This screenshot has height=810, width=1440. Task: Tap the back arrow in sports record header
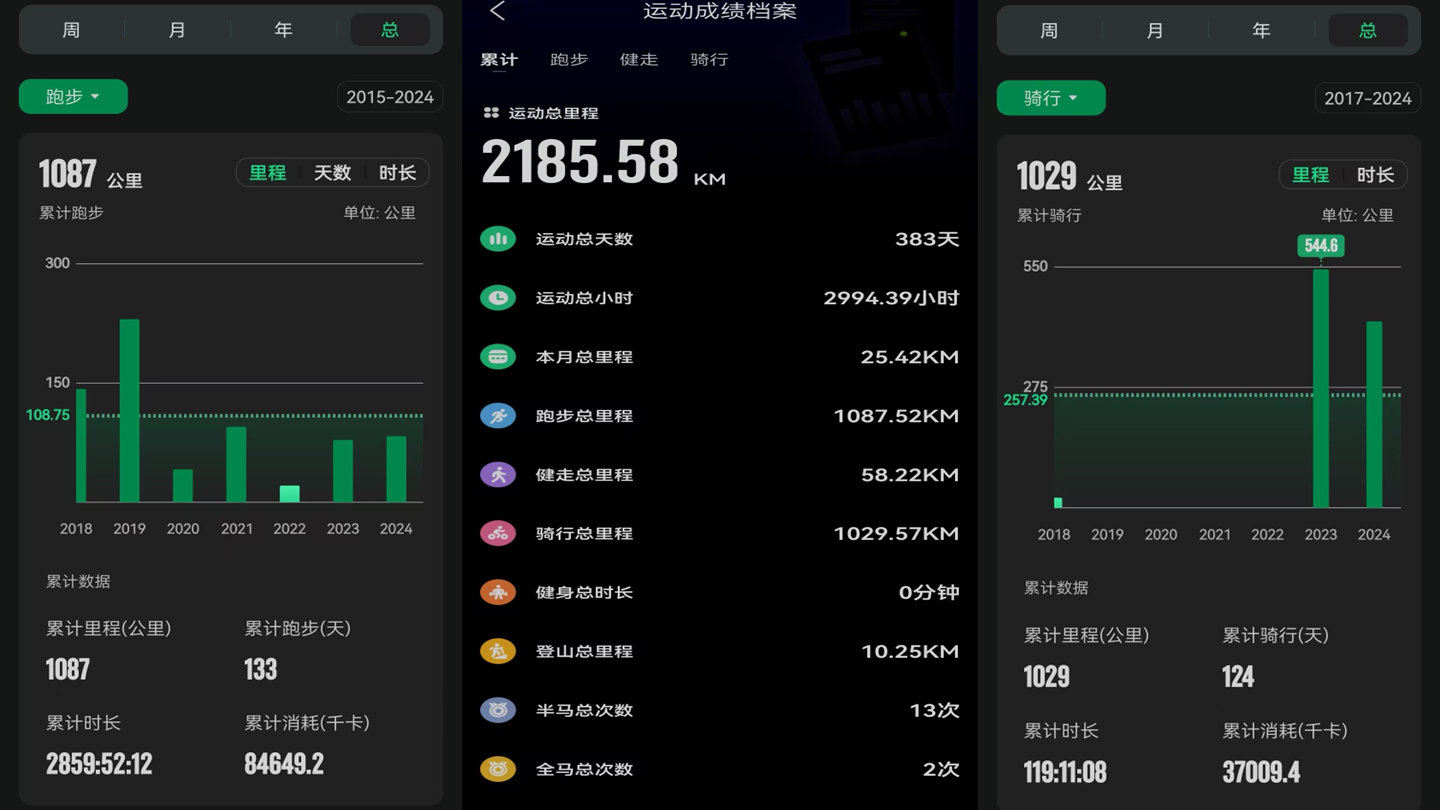(497, 12)
